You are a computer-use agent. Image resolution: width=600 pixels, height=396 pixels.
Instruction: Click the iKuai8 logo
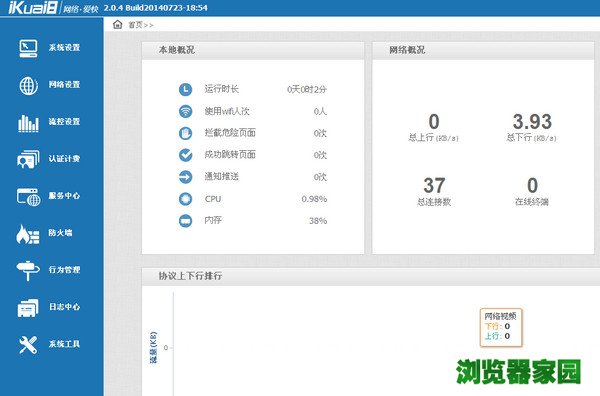tap(33, 8)
